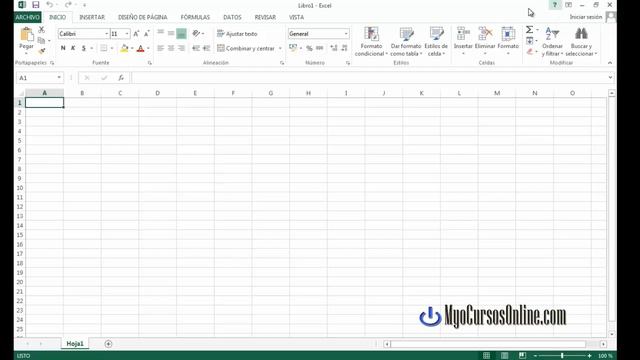Screen dimensions: 640x360
Task: Open Help with the question mark icon
Action: click(x=554, y=5)
